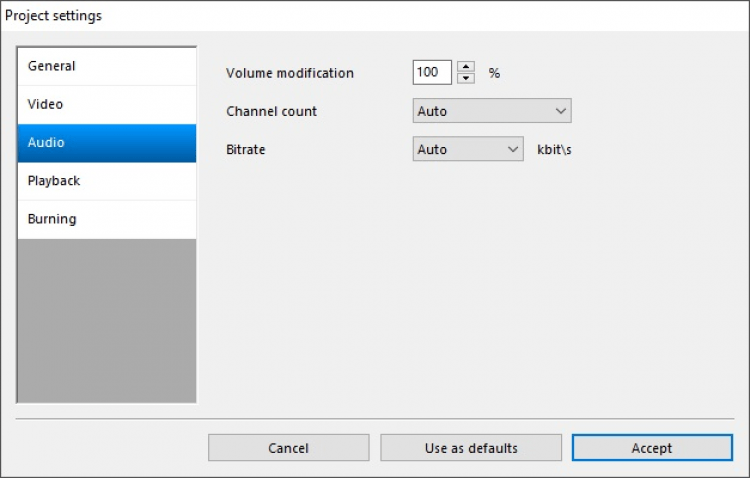Accept the project settings

tap(652, 448)
